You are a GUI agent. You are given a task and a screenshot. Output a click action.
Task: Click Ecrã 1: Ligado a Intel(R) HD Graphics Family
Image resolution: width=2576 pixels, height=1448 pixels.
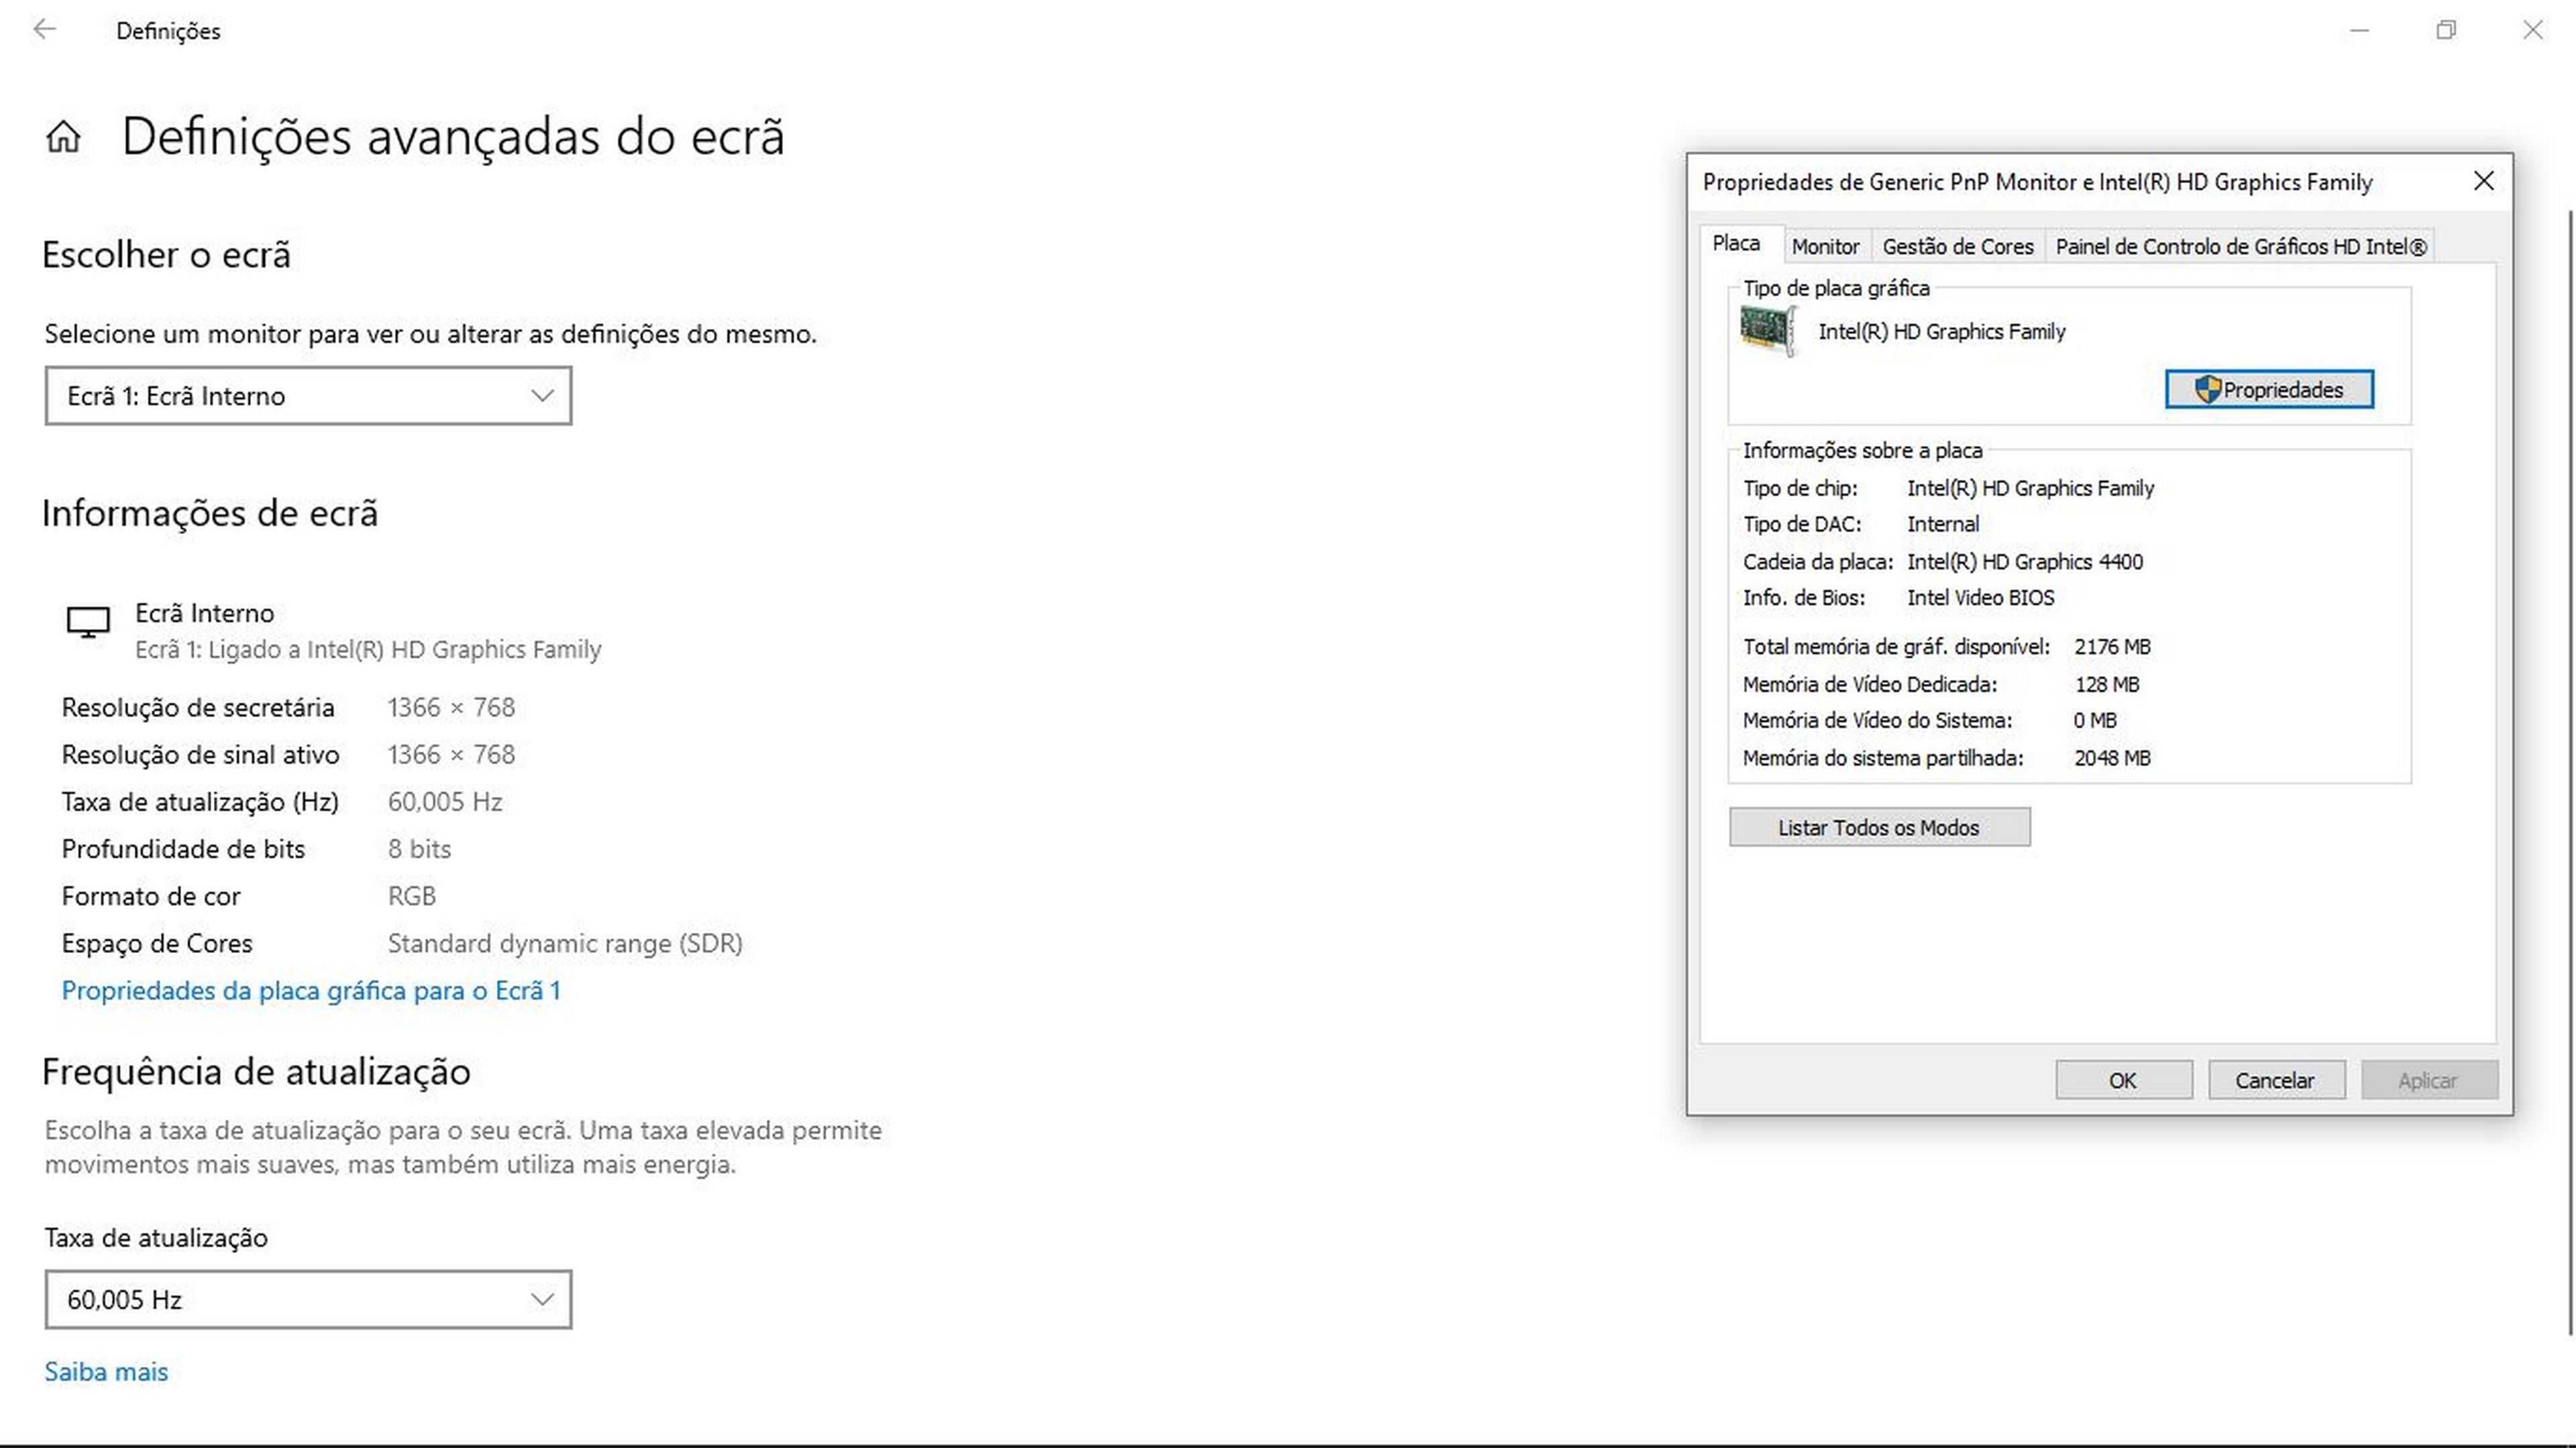pos(368,649)
